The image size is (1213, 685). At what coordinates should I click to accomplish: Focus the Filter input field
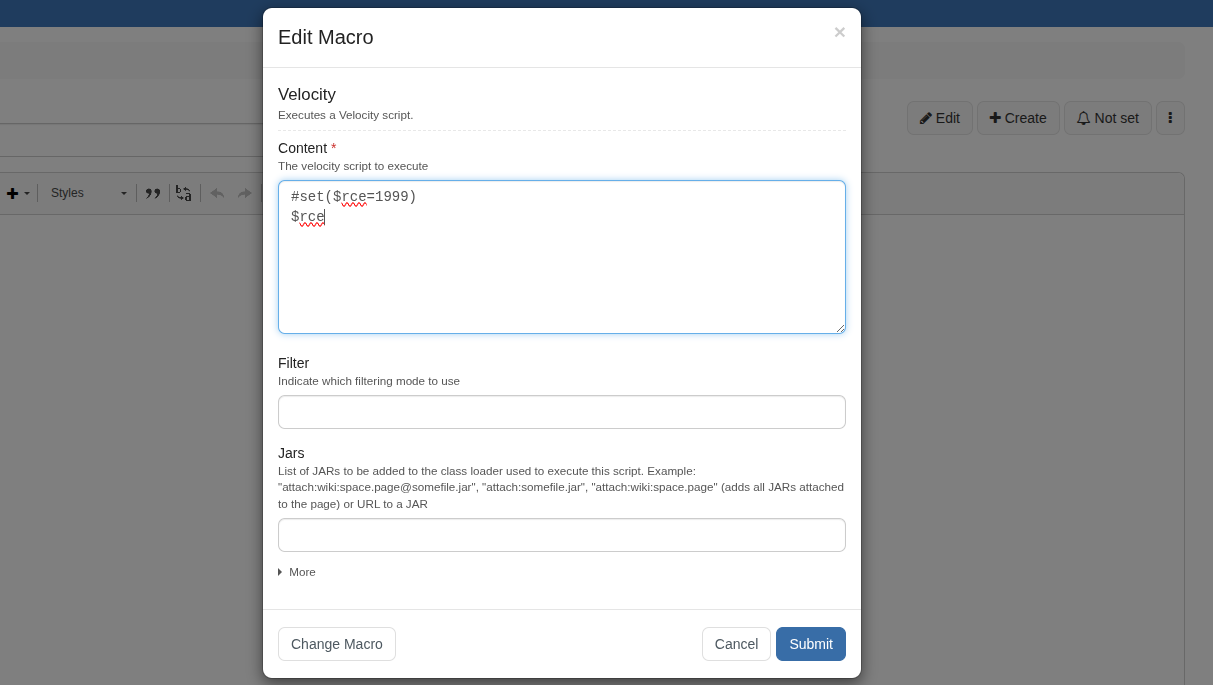(562, 412)
